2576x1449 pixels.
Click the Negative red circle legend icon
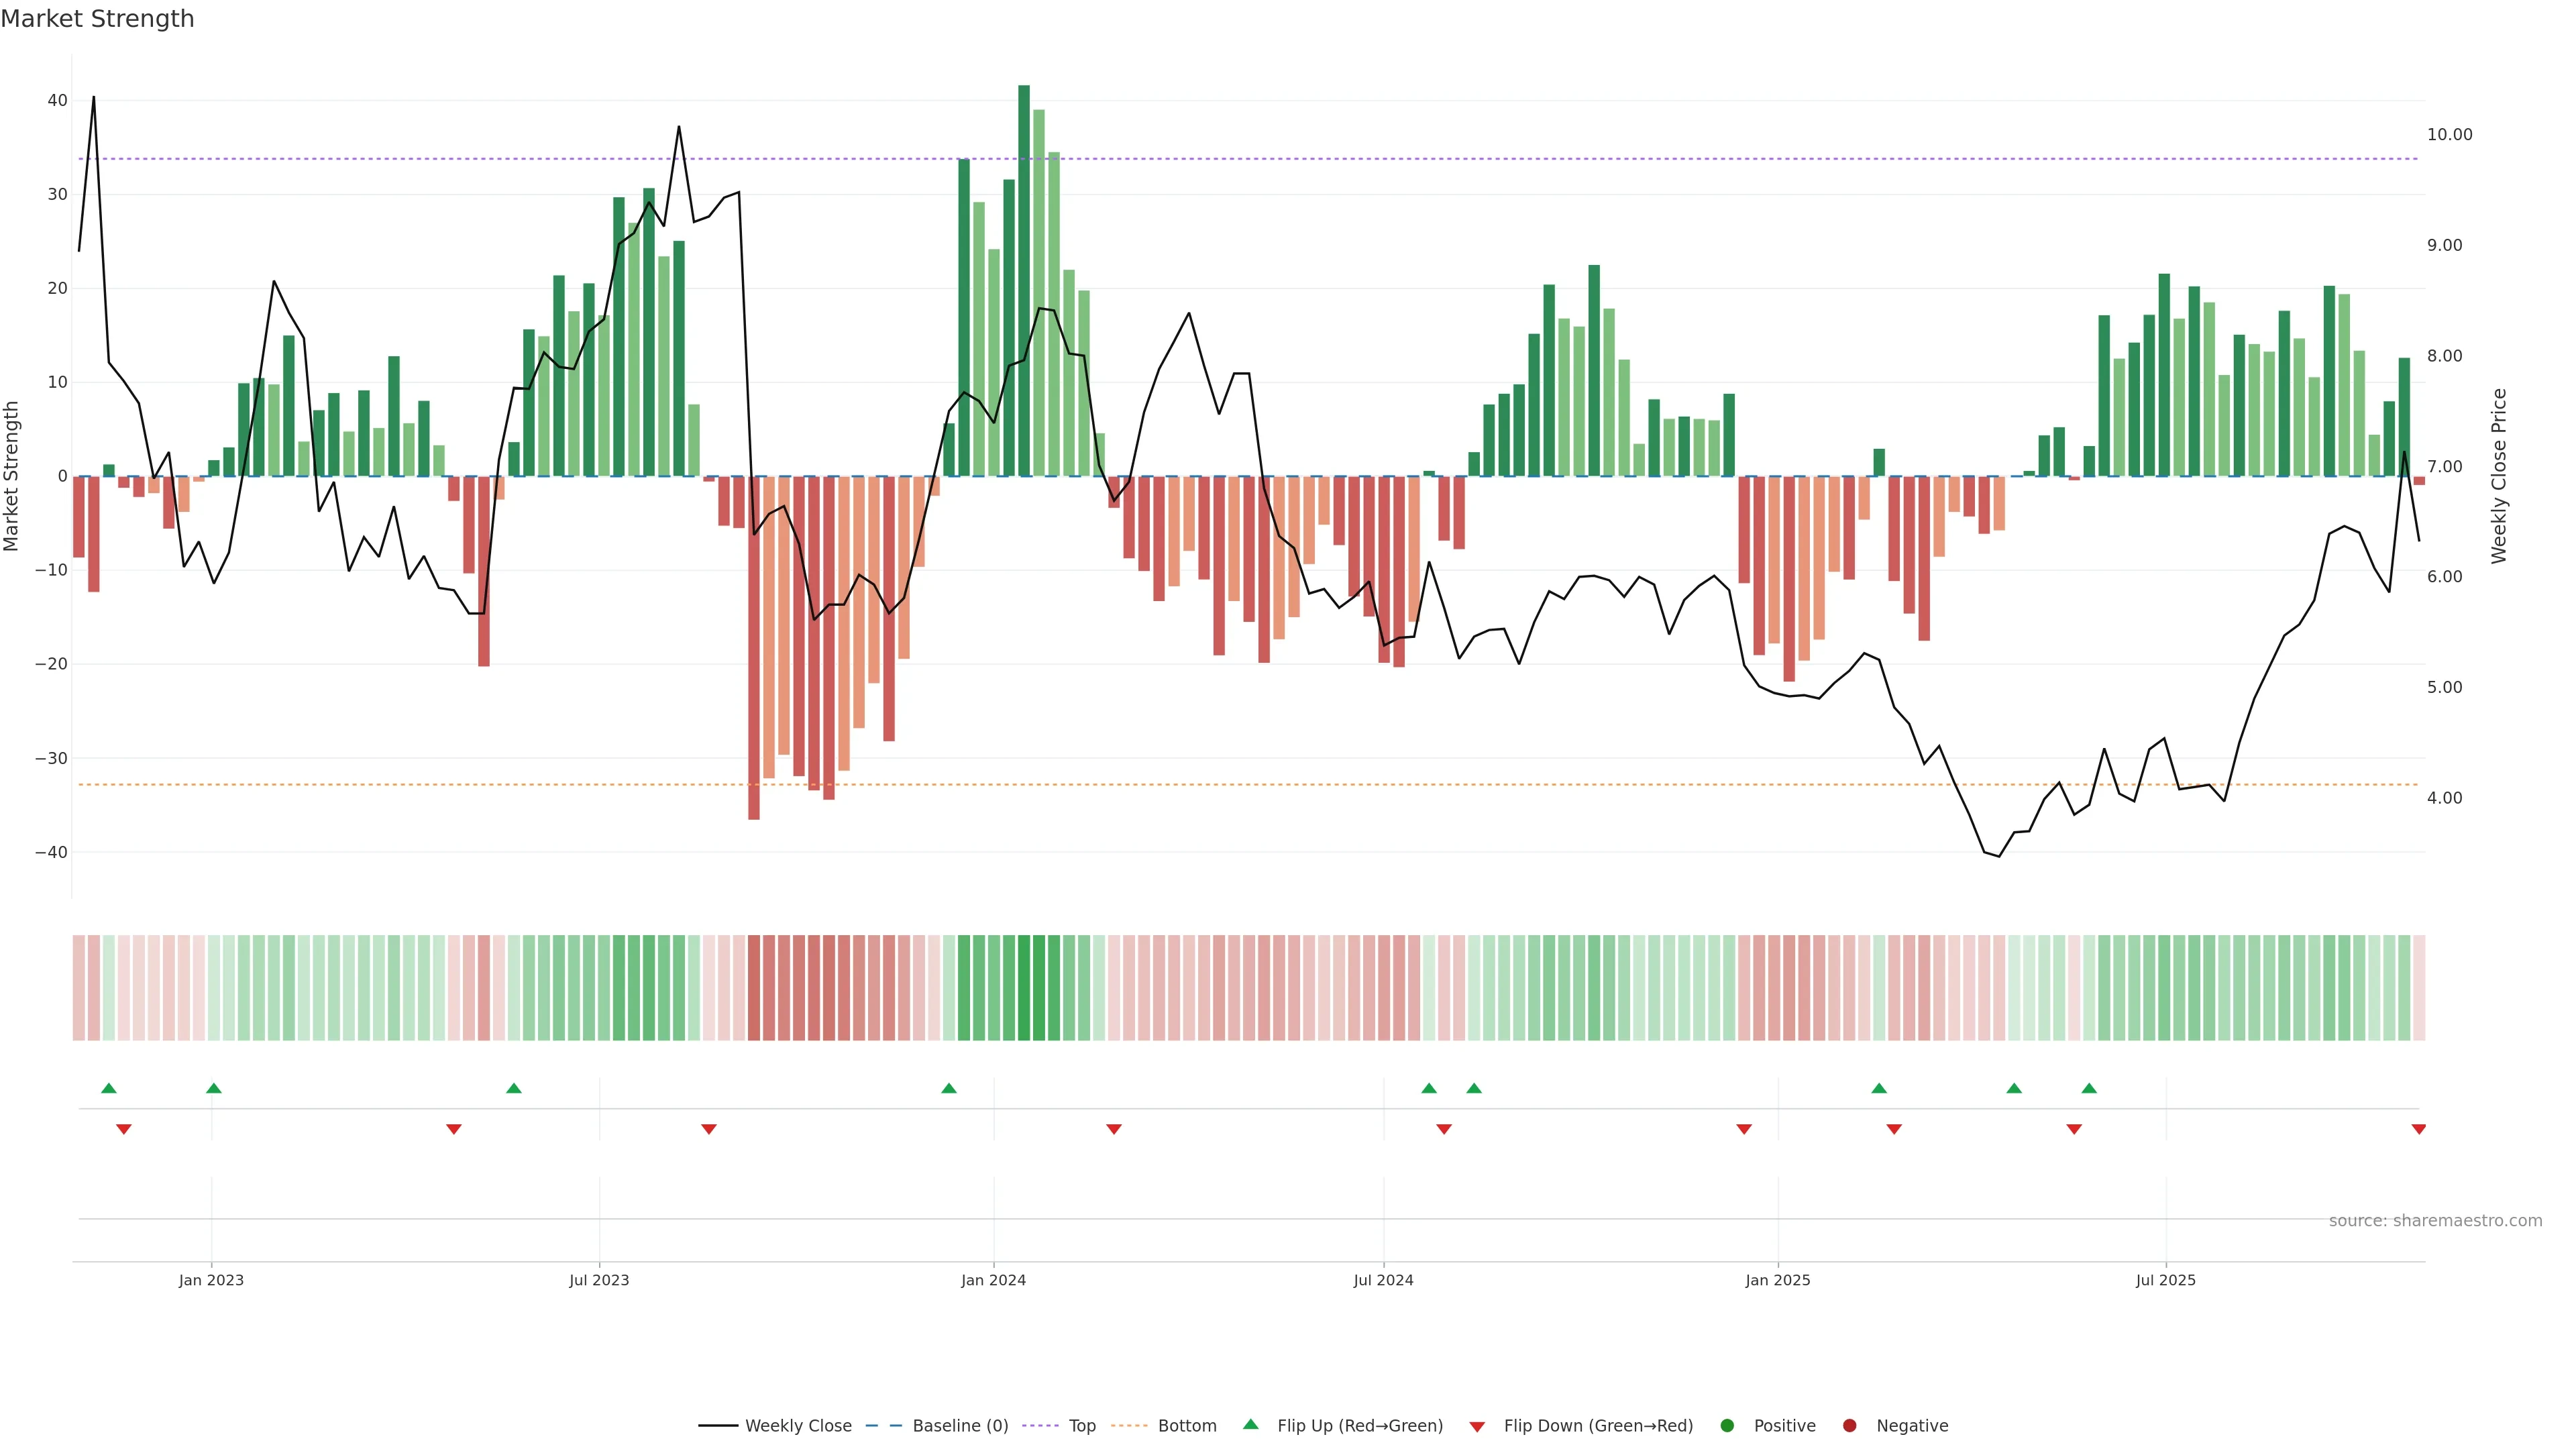pos(1849,1426)
